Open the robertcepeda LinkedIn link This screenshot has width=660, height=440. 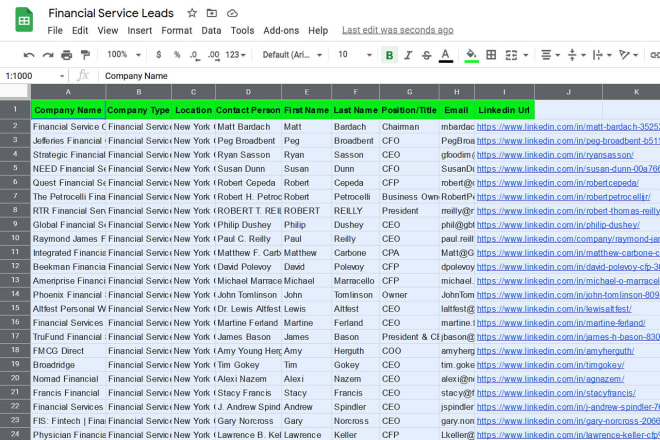(557, 183)
